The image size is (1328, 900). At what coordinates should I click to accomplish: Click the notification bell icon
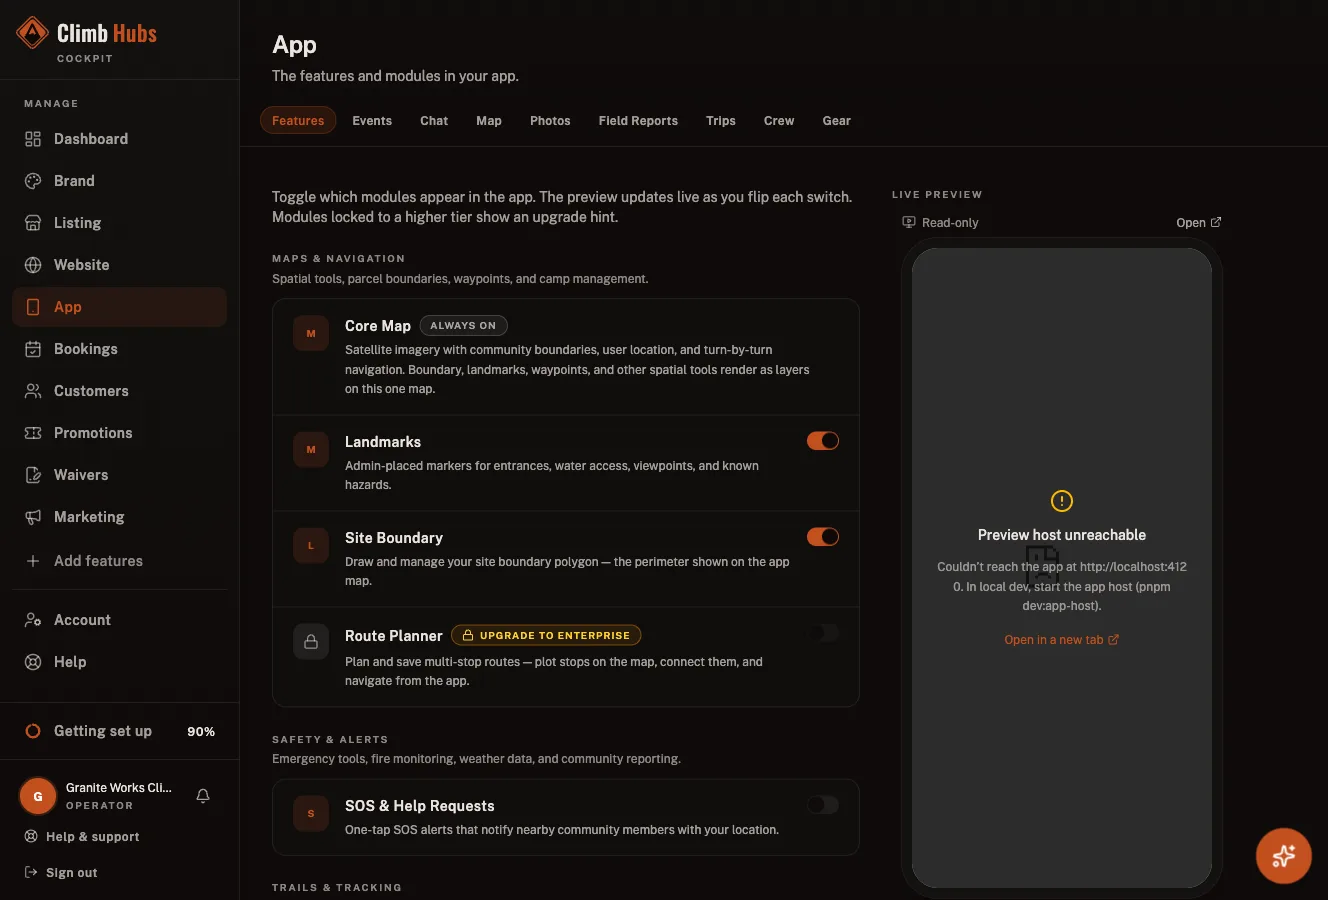[x=203, y=796]
